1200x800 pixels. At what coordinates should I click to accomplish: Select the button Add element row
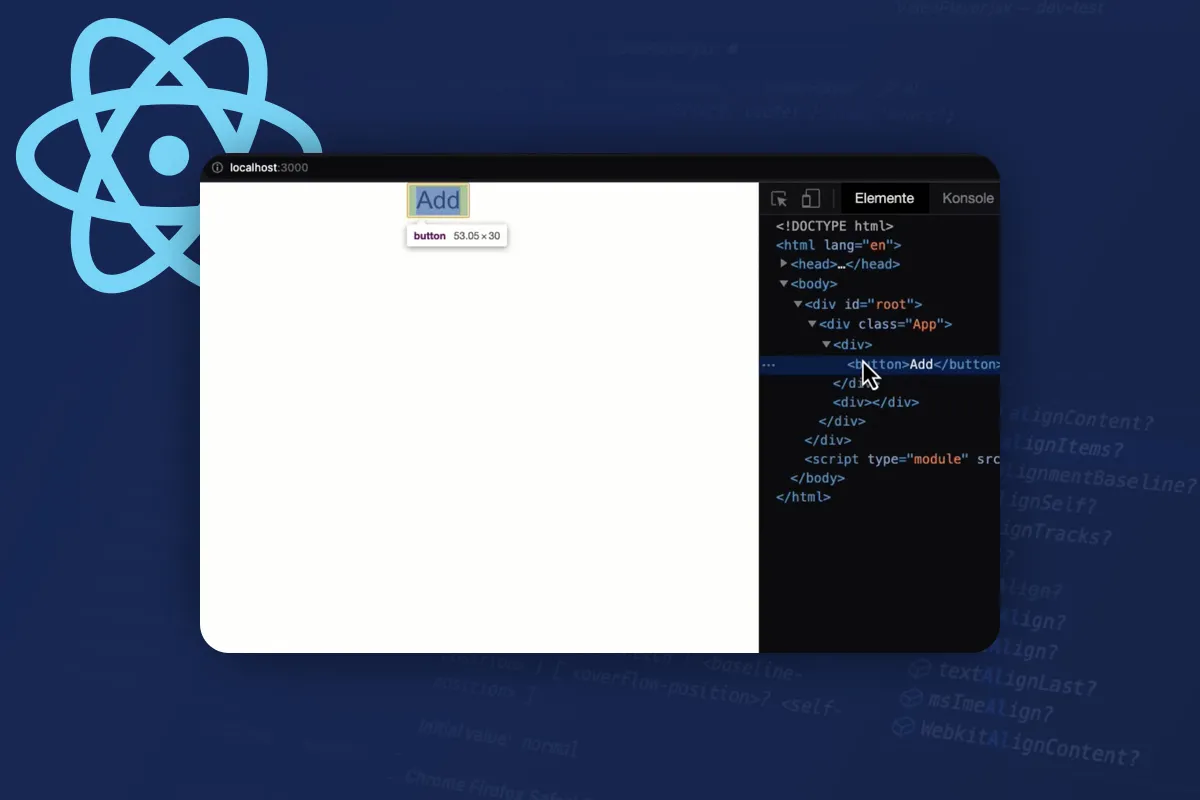coord(880,365)
